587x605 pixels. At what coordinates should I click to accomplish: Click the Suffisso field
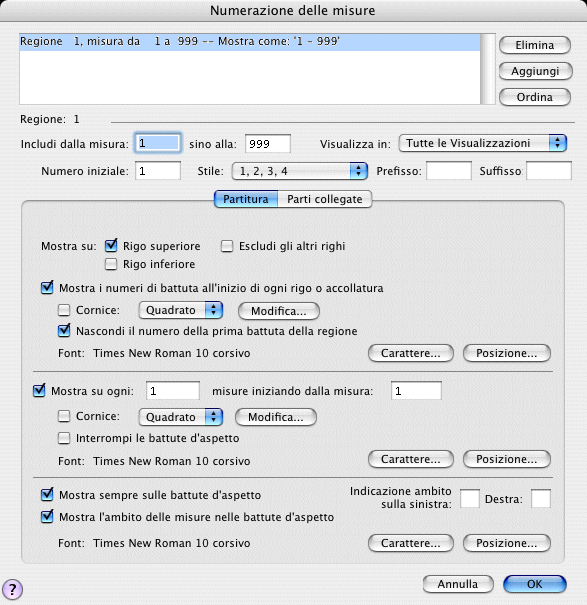point(549,171)
